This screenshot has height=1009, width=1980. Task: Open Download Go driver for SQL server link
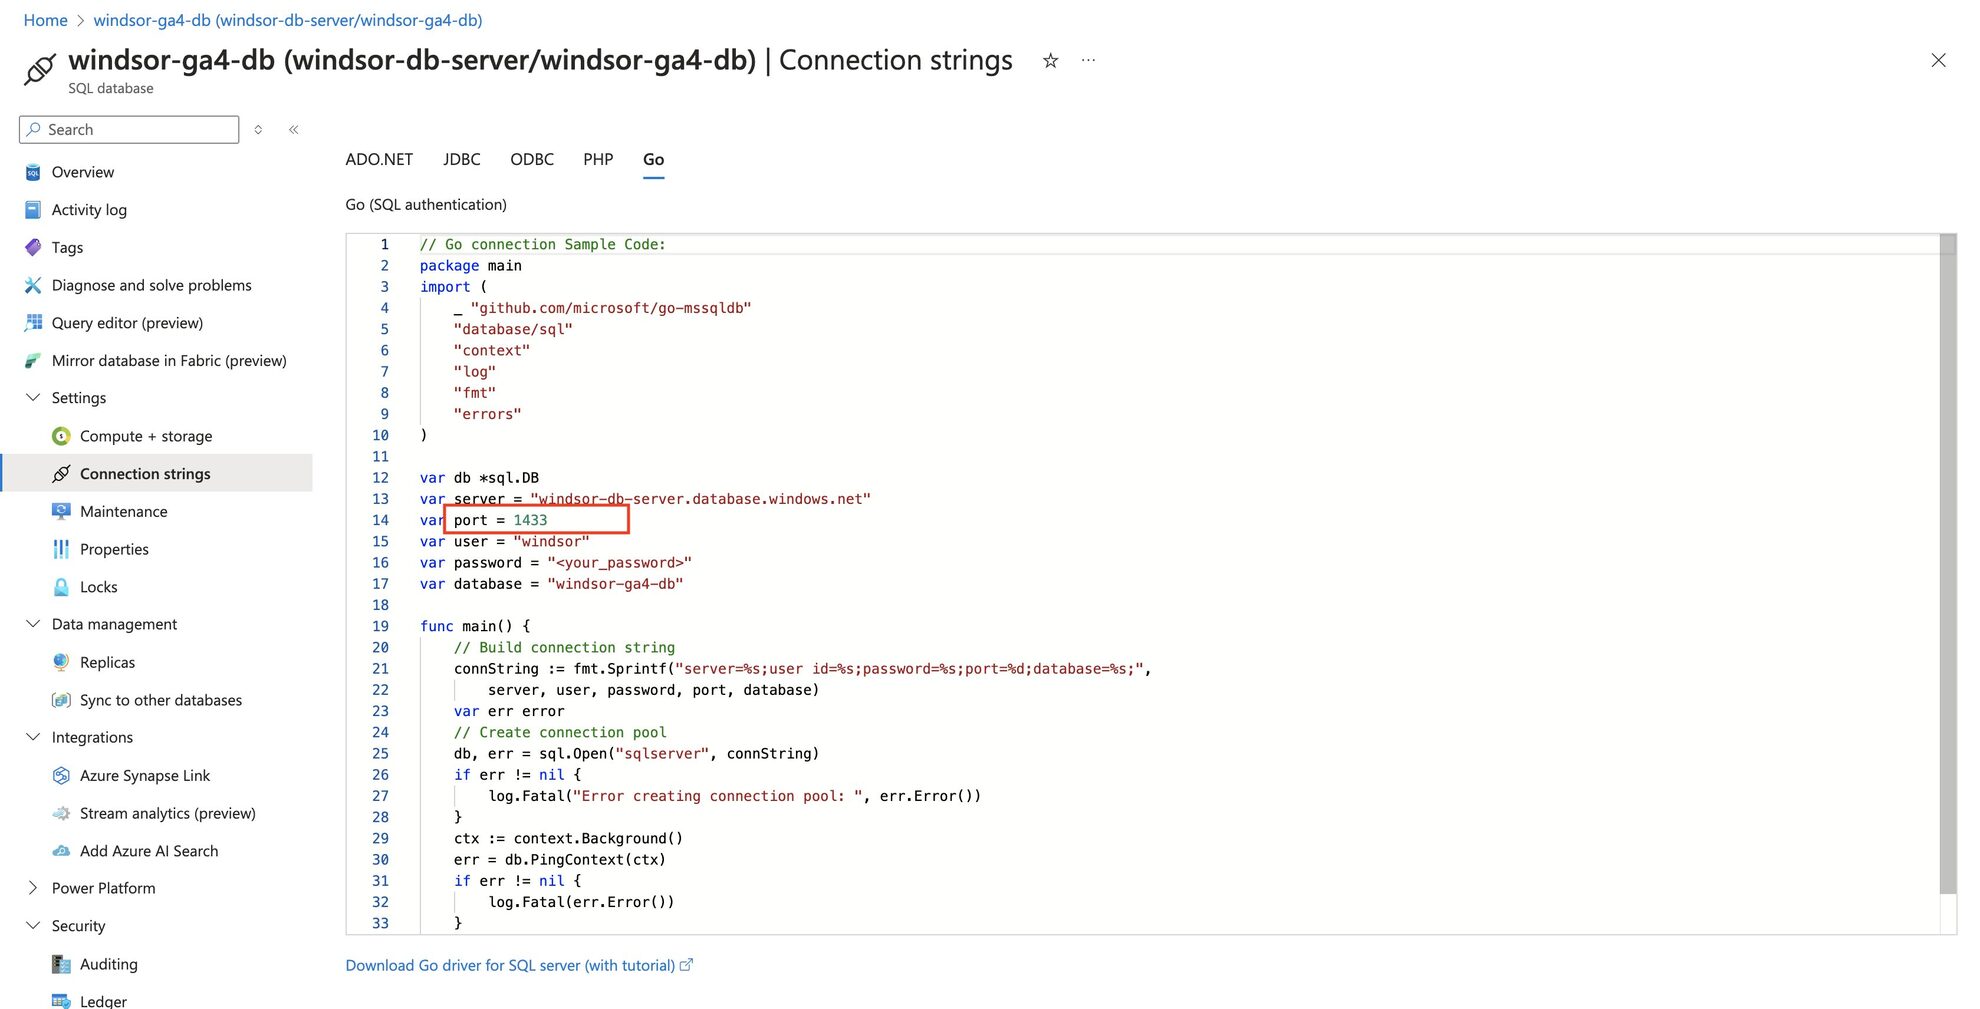click(519, 965)
